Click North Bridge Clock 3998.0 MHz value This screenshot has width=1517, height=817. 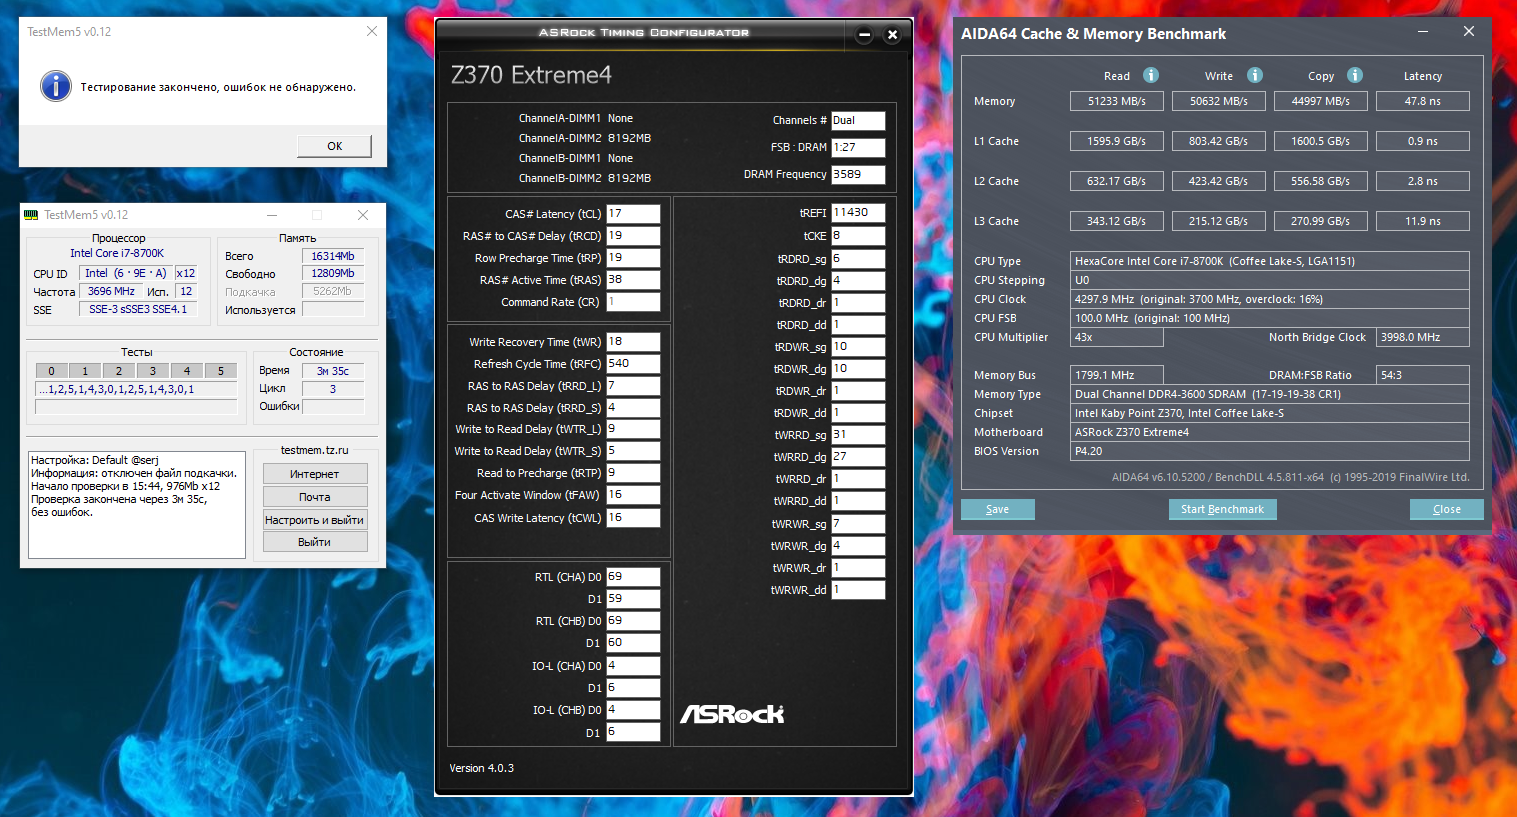1423,337
